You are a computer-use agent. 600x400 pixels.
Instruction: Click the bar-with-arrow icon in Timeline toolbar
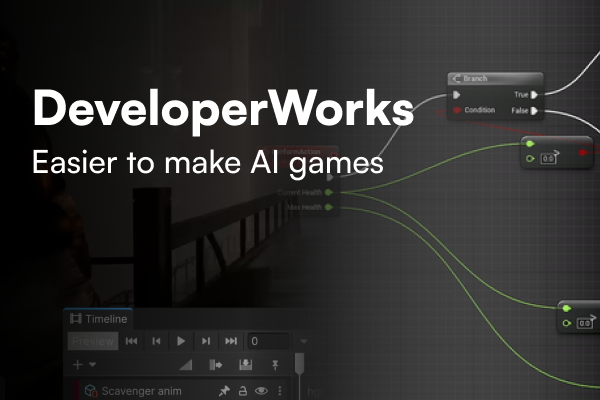tap(215, 365)
